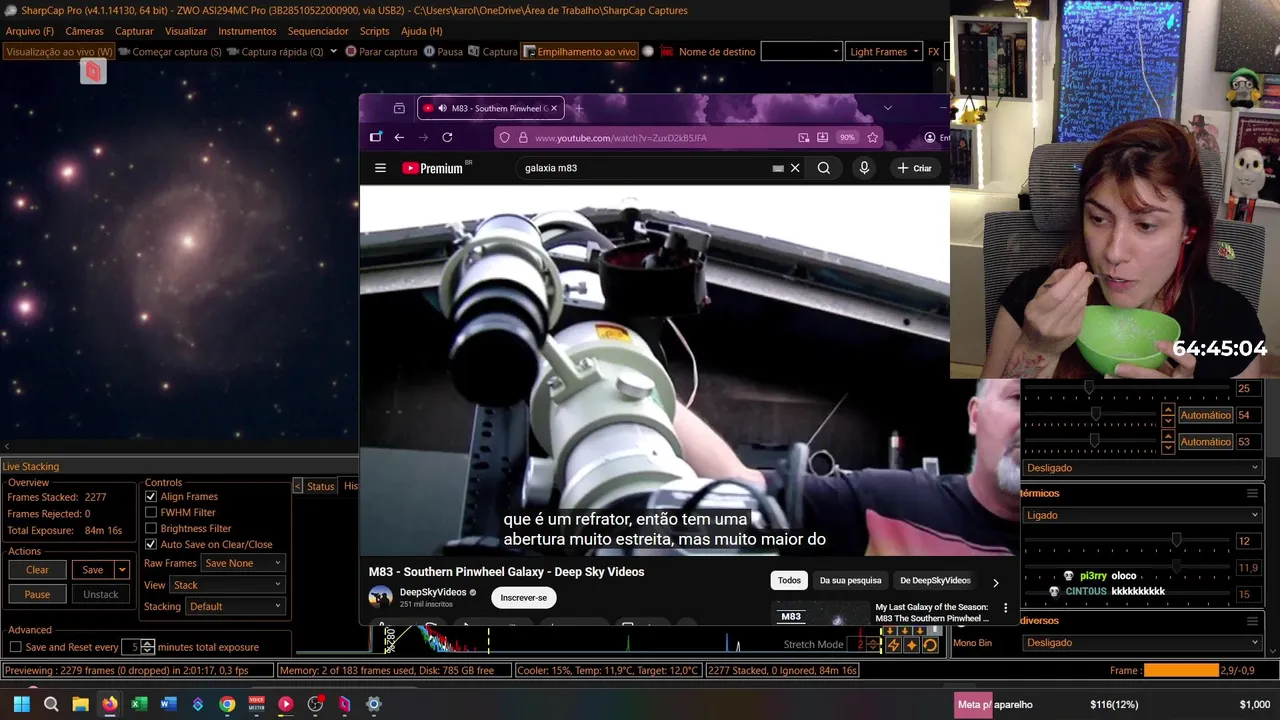Open the View 'Stack' dropdown
This screenshot has height=720, width=1280.
(x=228, y=585)
